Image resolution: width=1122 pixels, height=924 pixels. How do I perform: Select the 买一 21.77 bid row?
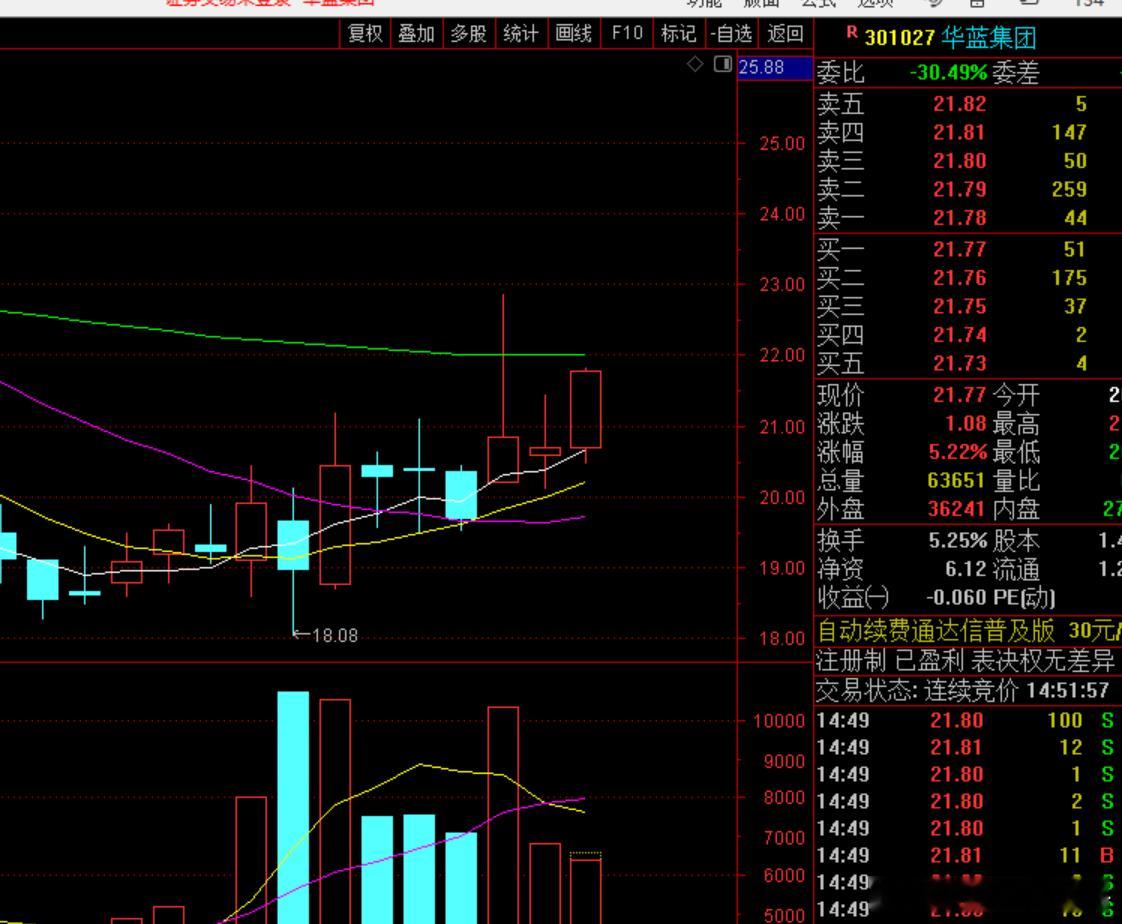(967, 249)
